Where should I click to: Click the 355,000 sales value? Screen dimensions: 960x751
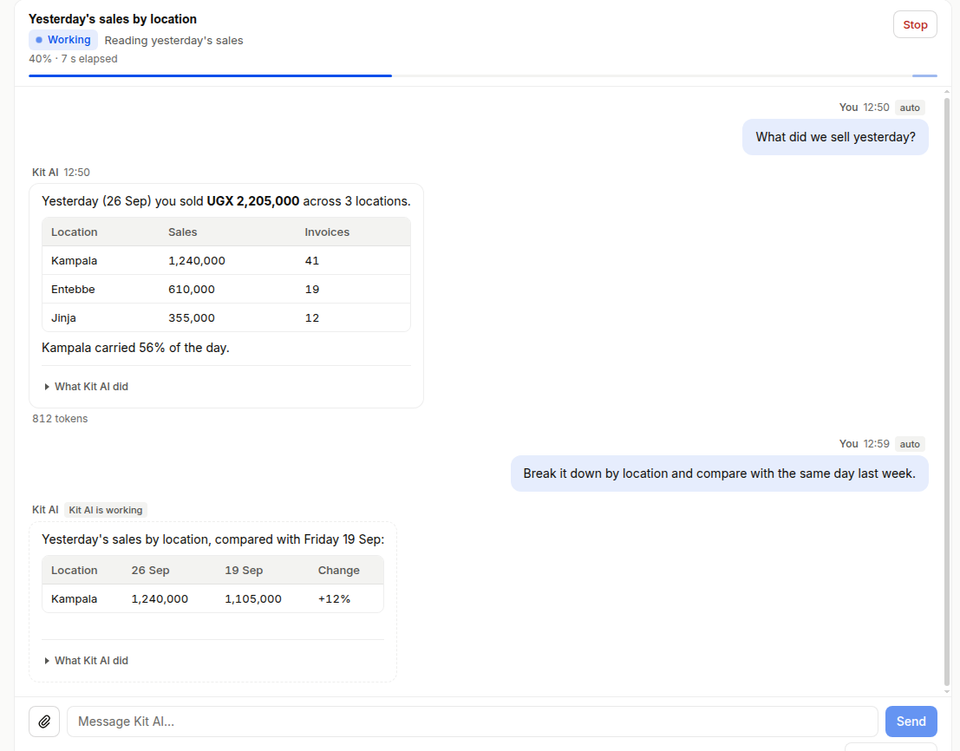coord(192,318)
